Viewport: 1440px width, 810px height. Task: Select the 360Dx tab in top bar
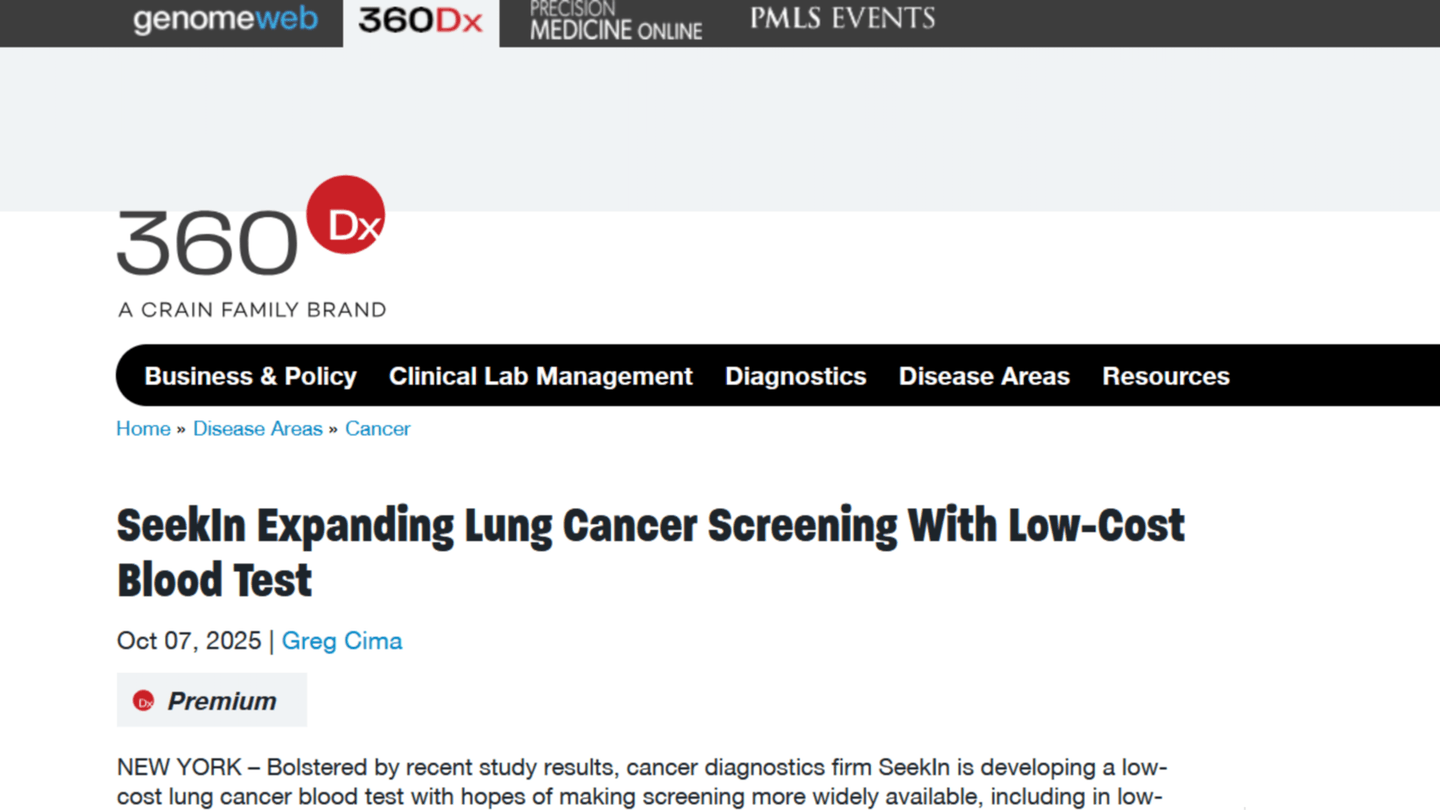[420, 21]
